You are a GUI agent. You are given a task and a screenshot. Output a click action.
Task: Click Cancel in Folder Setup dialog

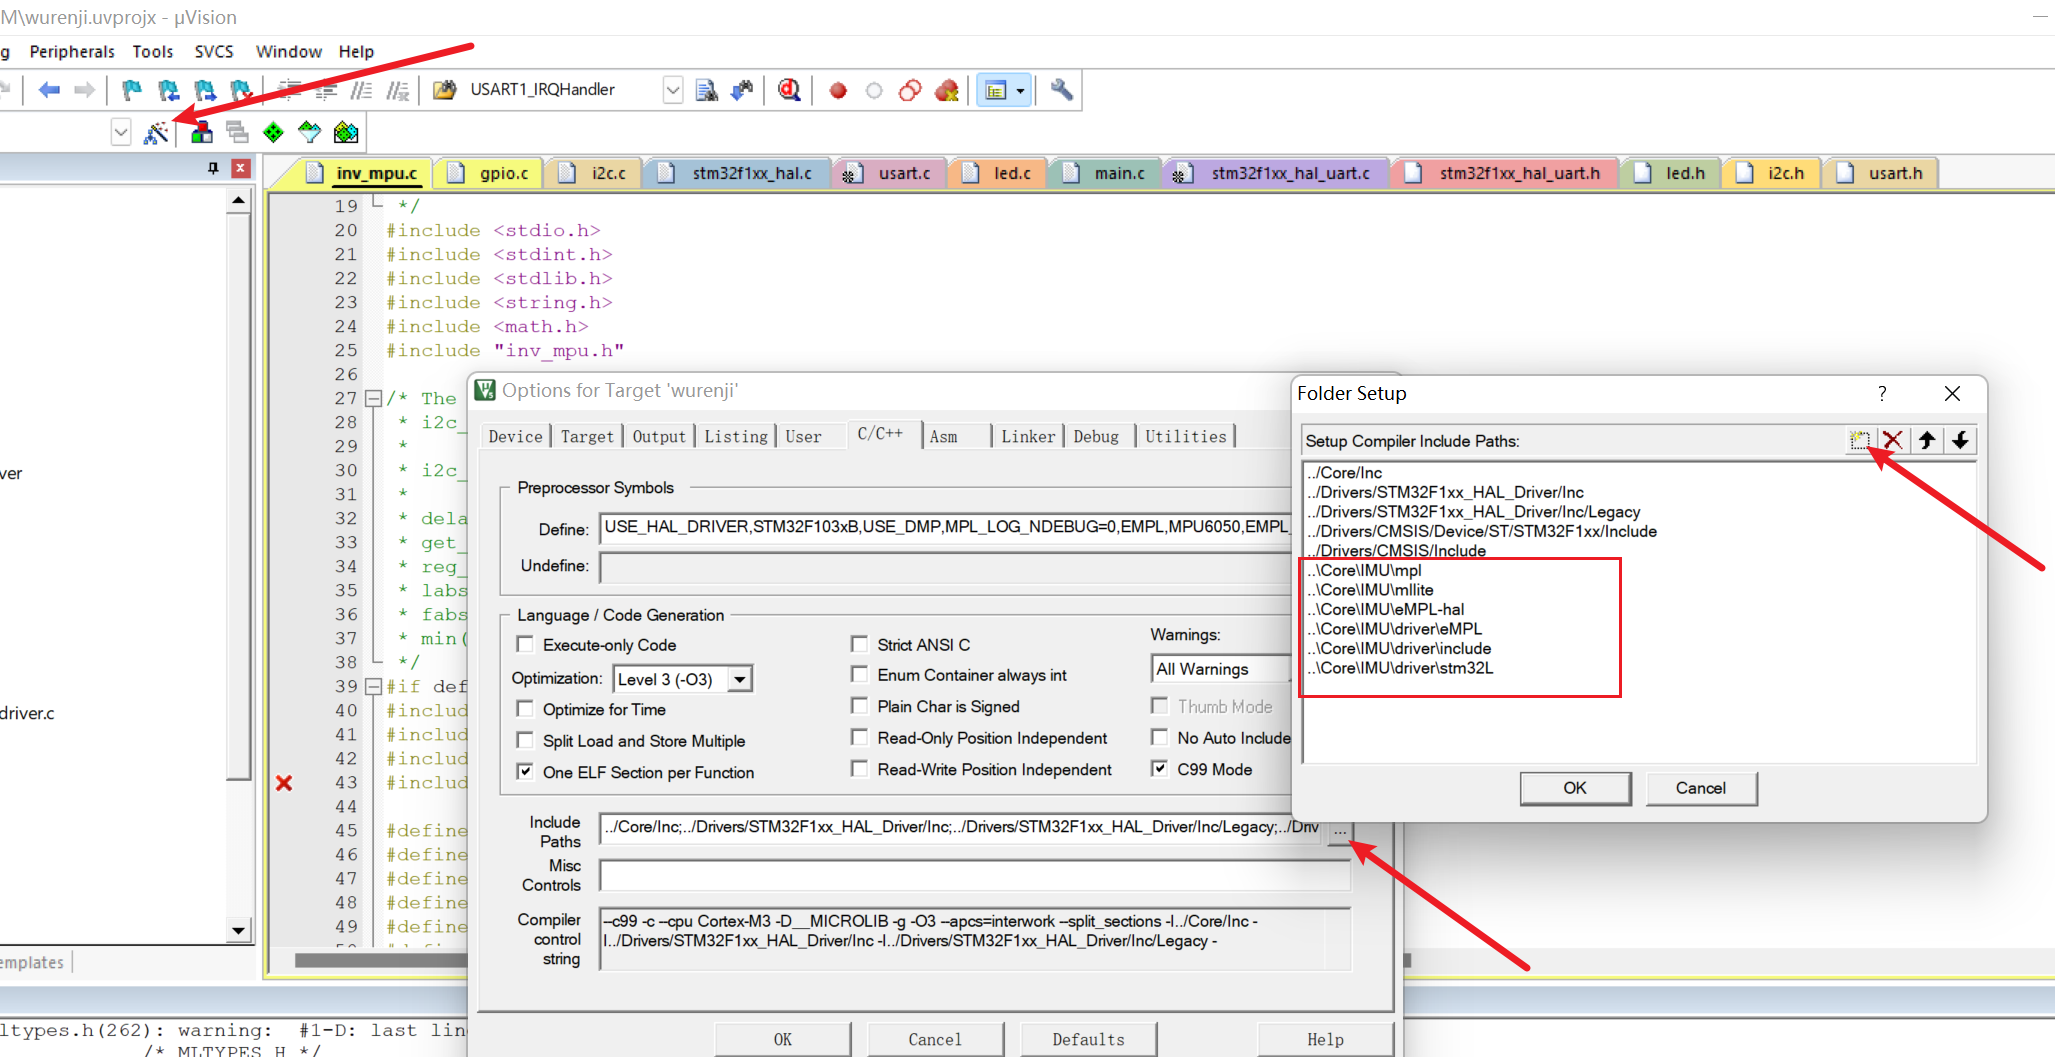tap(1701, 788)
